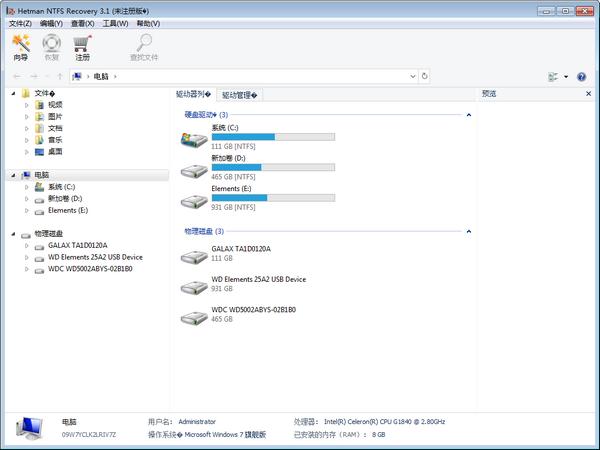Collapse the 硬盘驱动 group using its chevron
600x450 pixels.
[x=469, y=115]
